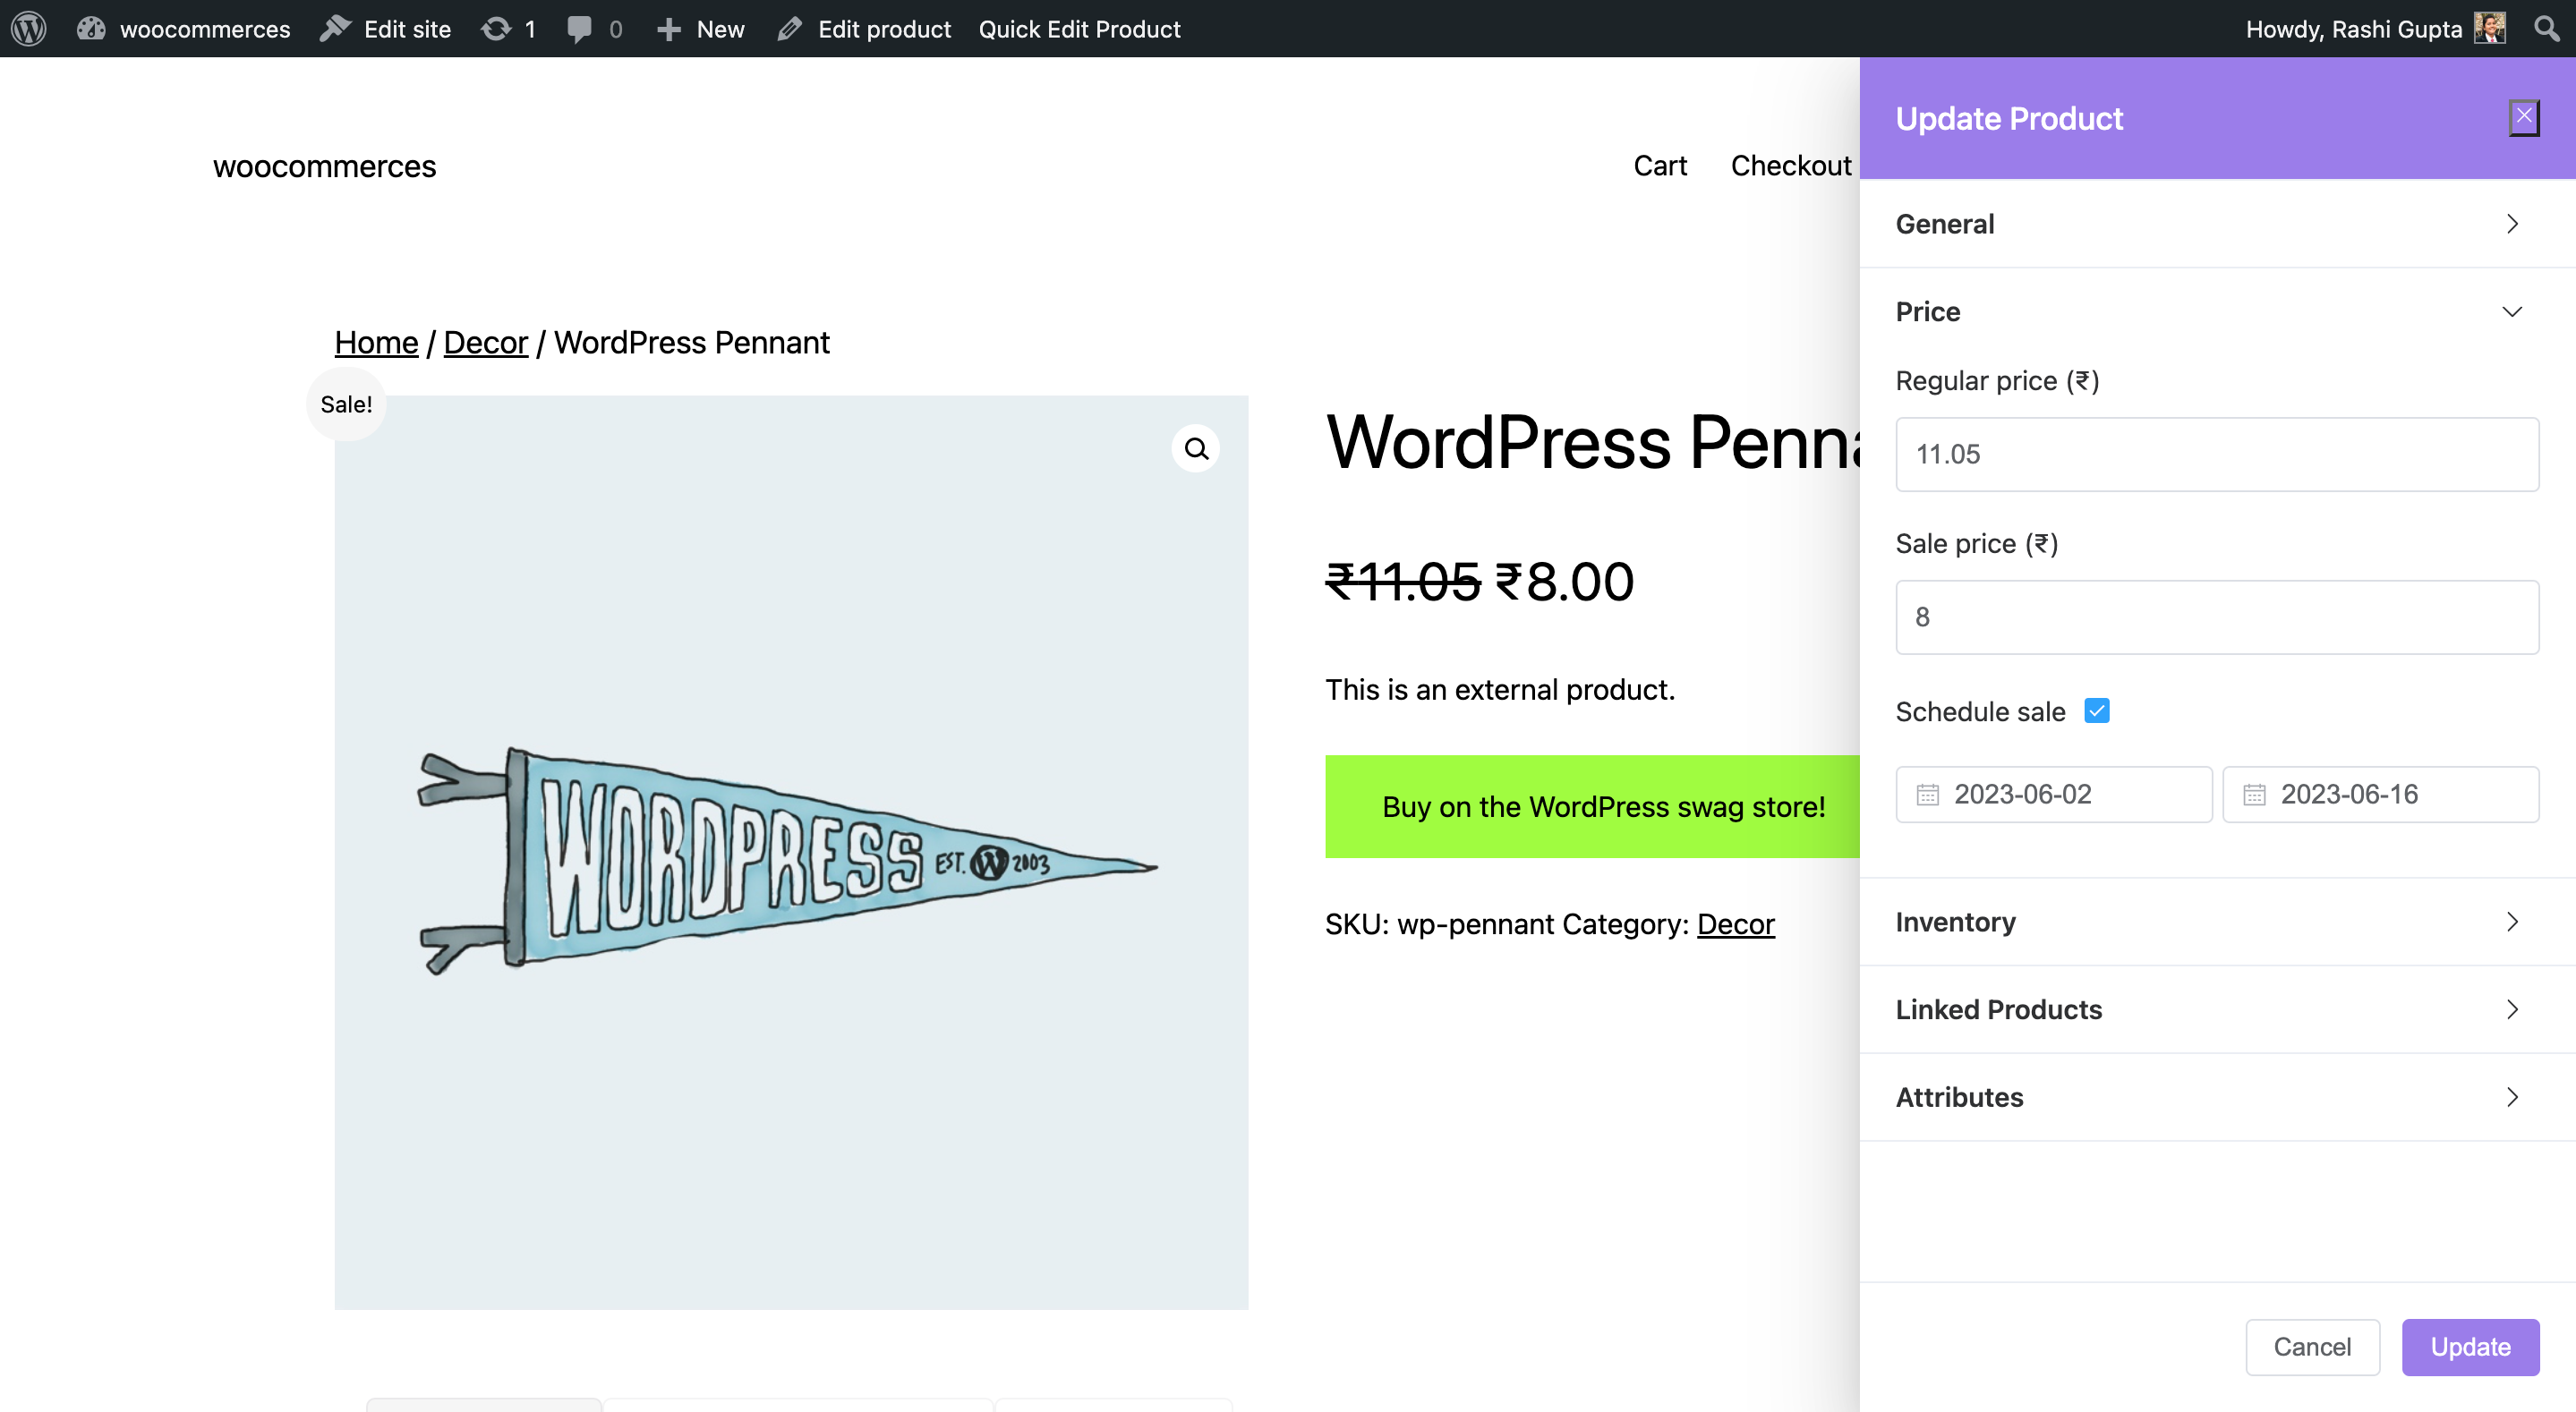Collapse the Price section

2217,311
